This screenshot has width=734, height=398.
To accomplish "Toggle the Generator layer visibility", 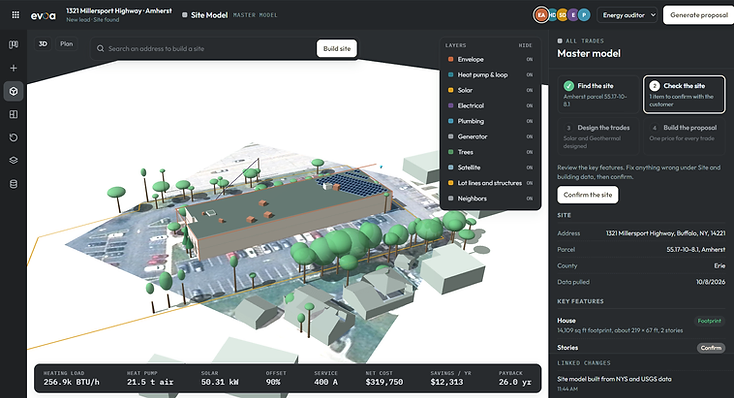I will coord(529,137).
